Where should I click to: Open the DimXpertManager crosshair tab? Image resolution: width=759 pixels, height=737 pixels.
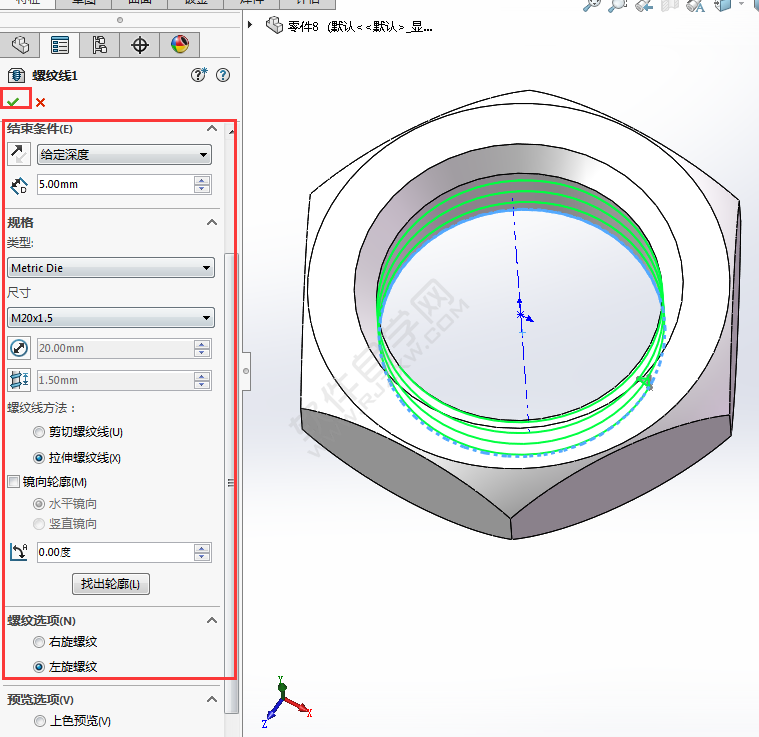139,45
